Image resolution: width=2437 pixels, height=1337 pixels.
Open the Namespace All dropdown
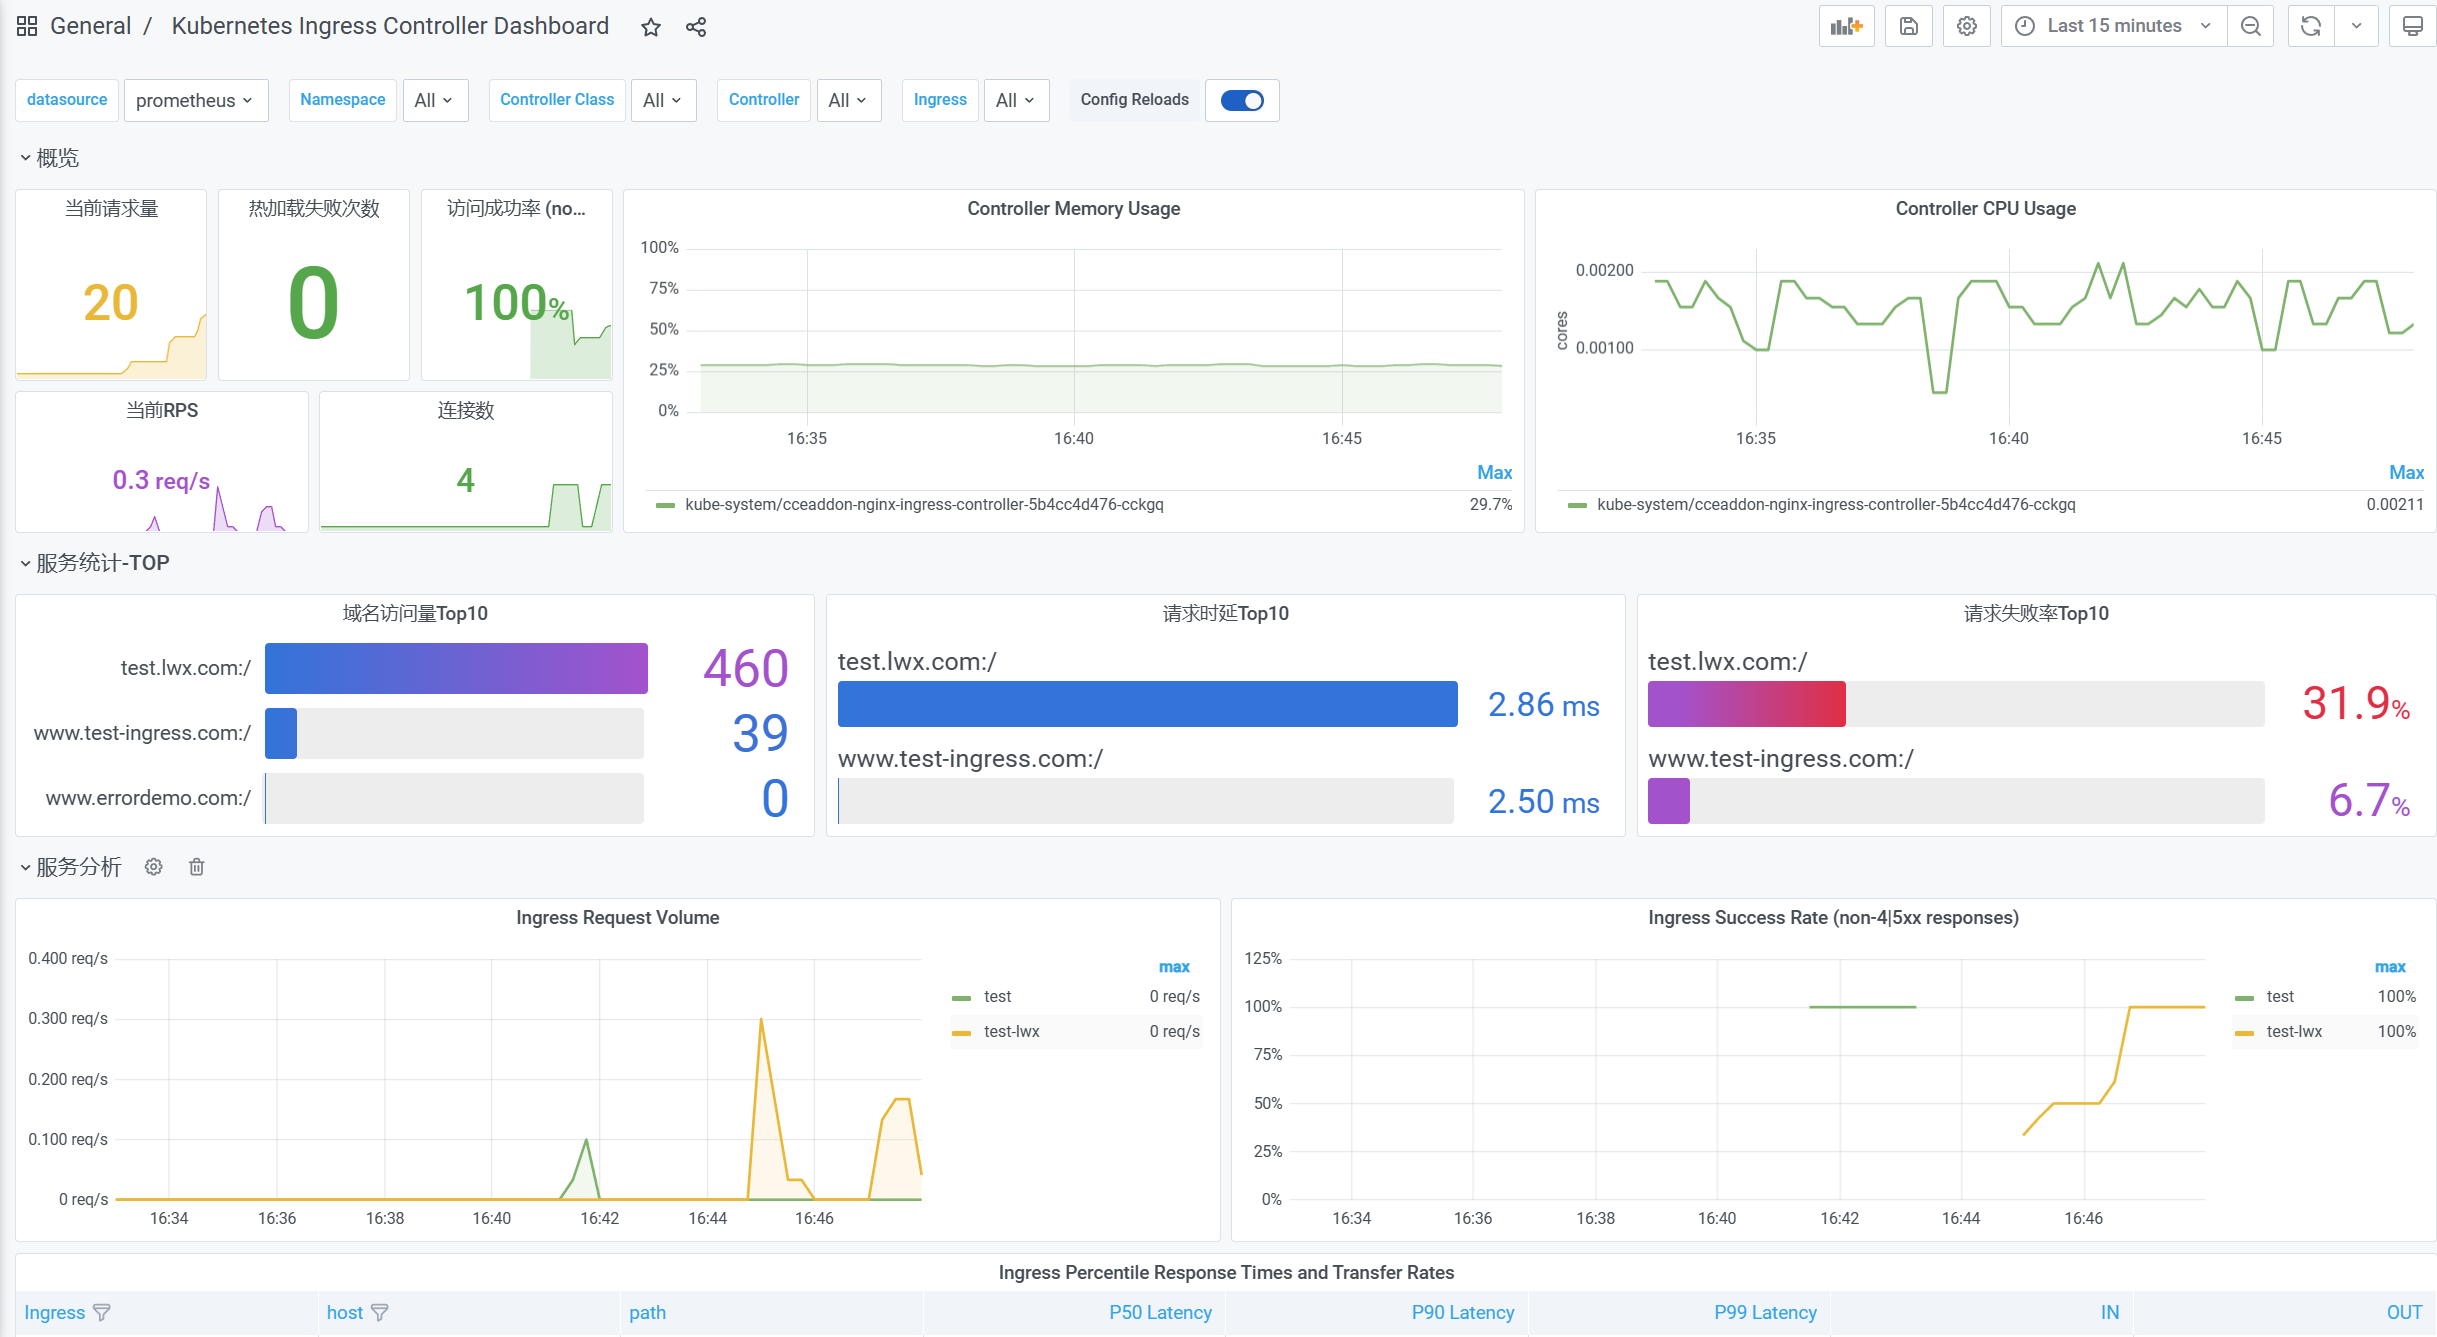(434, 100)
